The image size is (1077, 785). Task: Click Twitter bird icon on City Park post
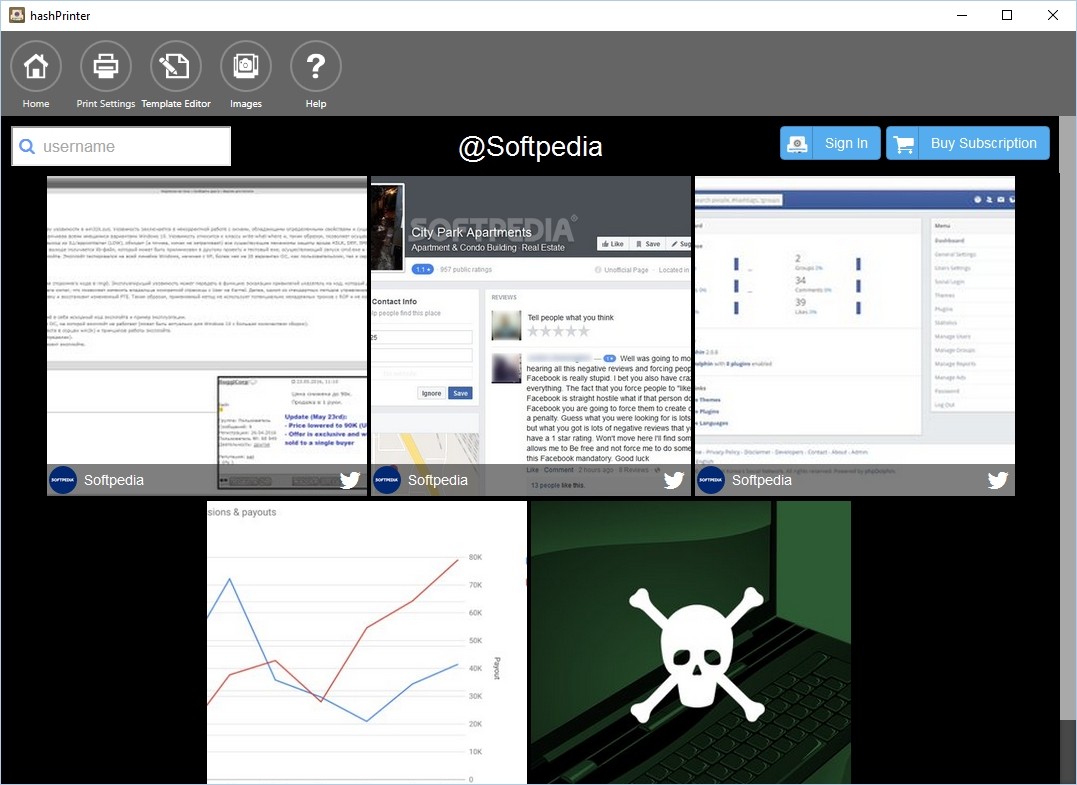(674, 480)
